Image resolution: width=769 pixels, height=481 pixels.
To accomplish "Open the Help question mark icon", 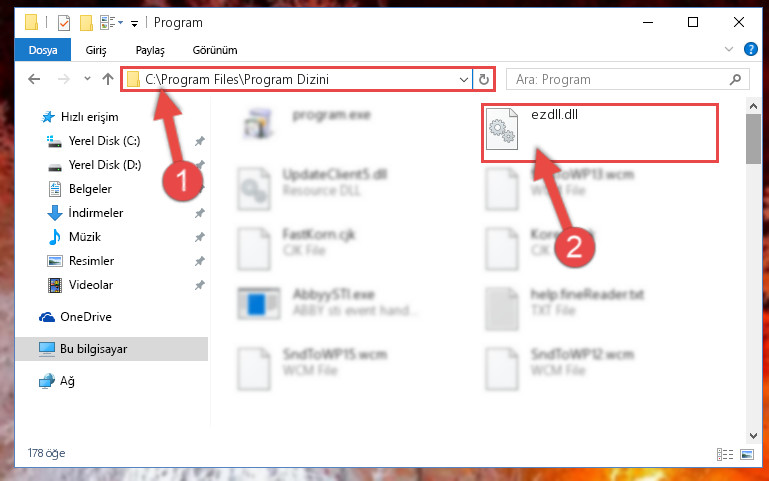I will pos(750,49).
